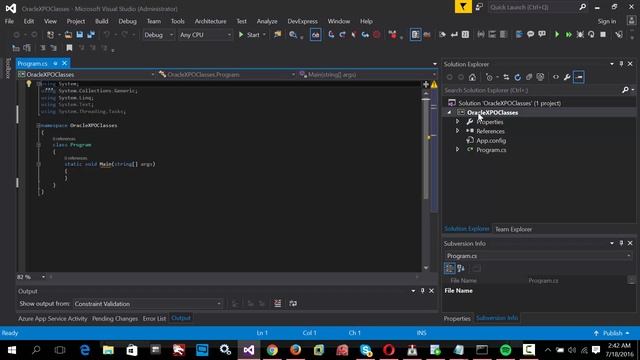Switch to the Team Explorer tab

tap(513, 229)
